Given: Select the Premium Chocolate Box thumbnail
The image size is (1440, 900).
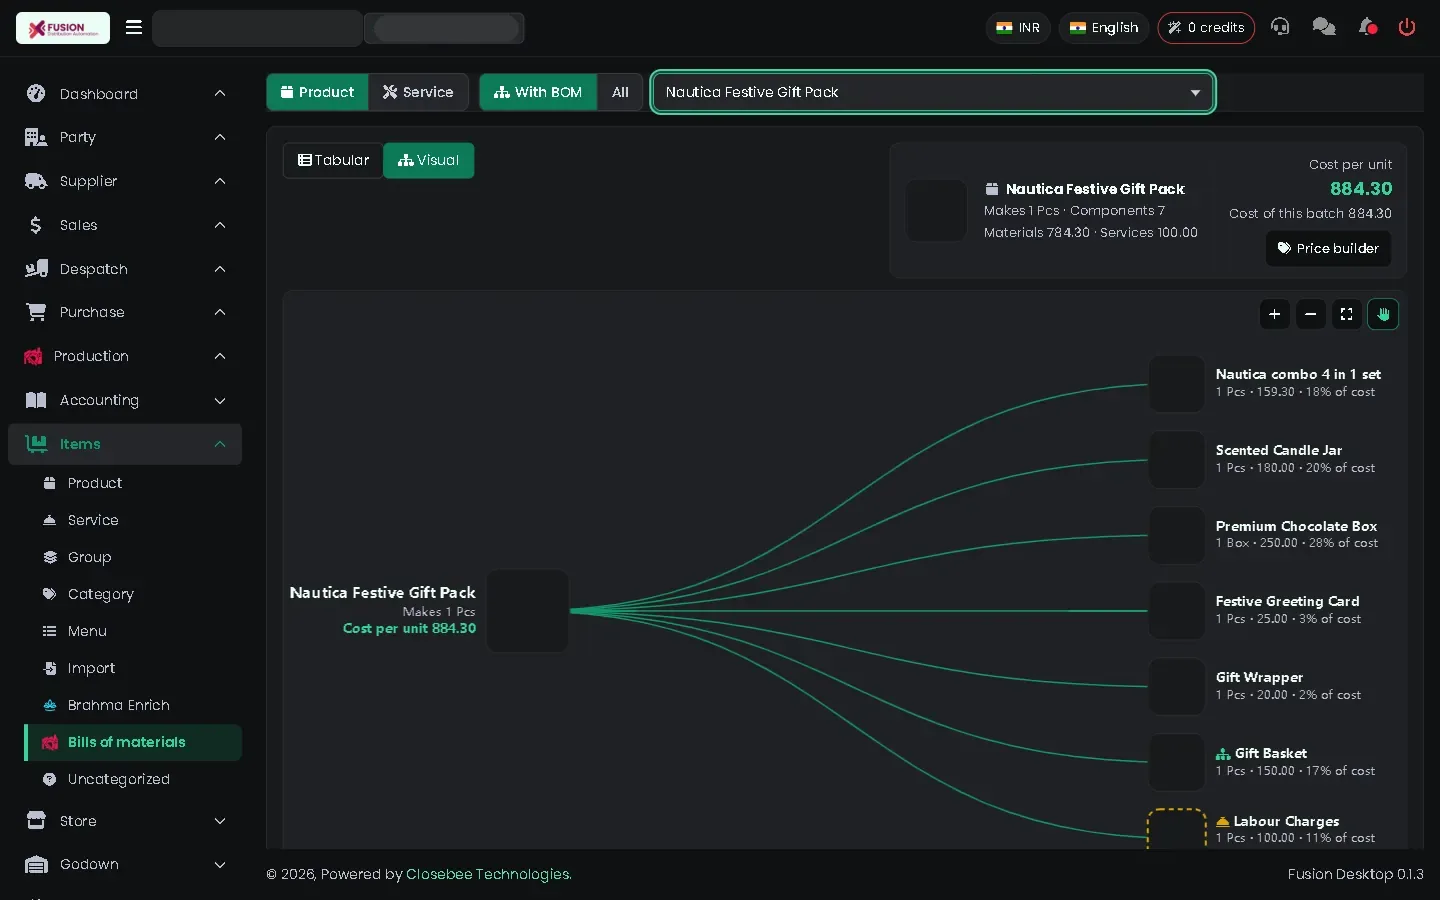Looking at the screenshot, I should pyautogui.click(x=1177, y=535).
